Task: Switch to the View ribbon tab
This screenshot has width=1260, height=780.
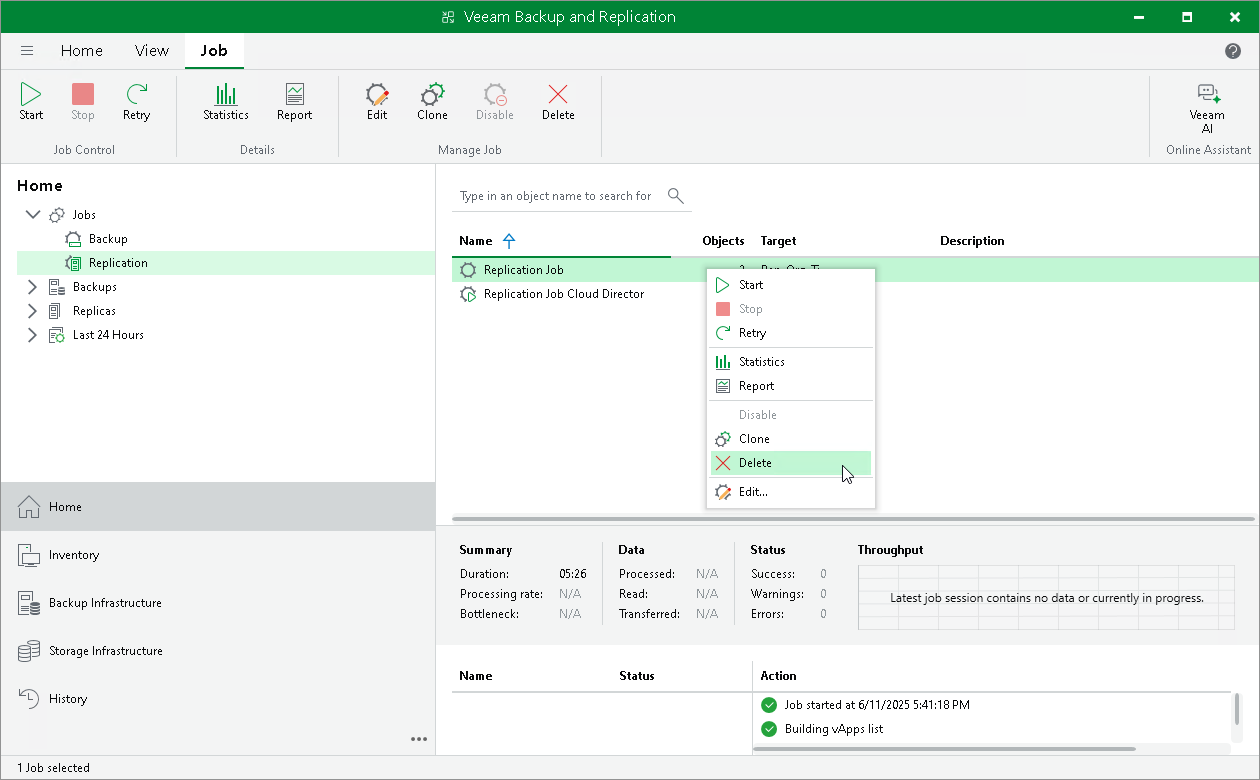Action: click(151, 50)
